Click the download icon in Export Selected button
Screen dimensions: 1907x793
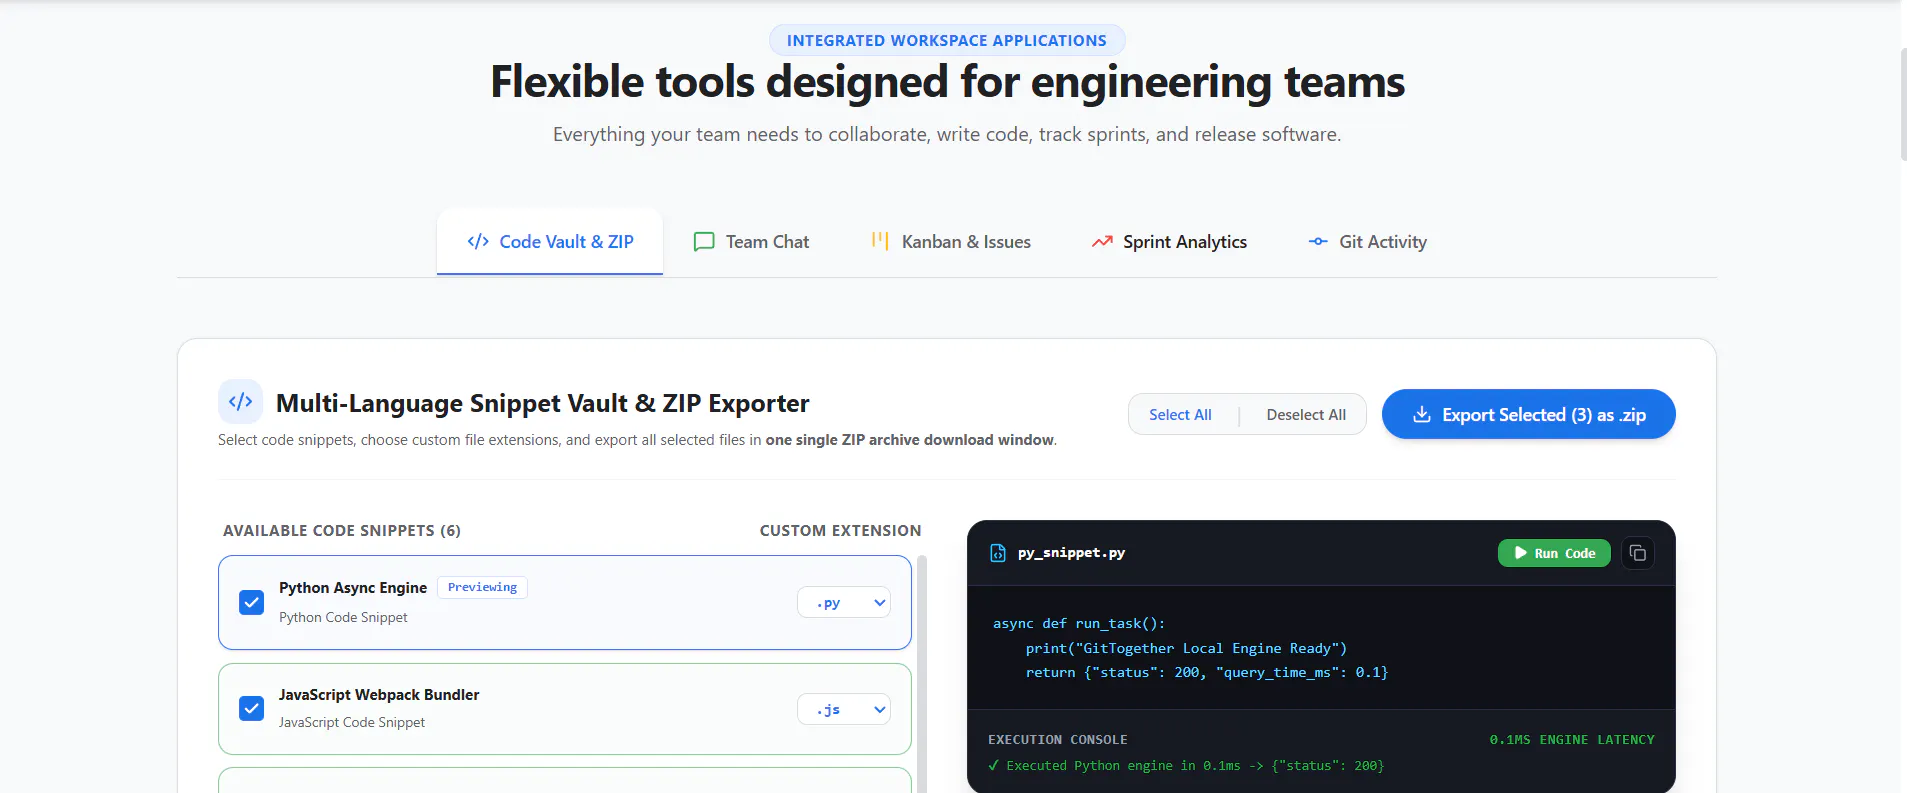tap(1421, 414)
